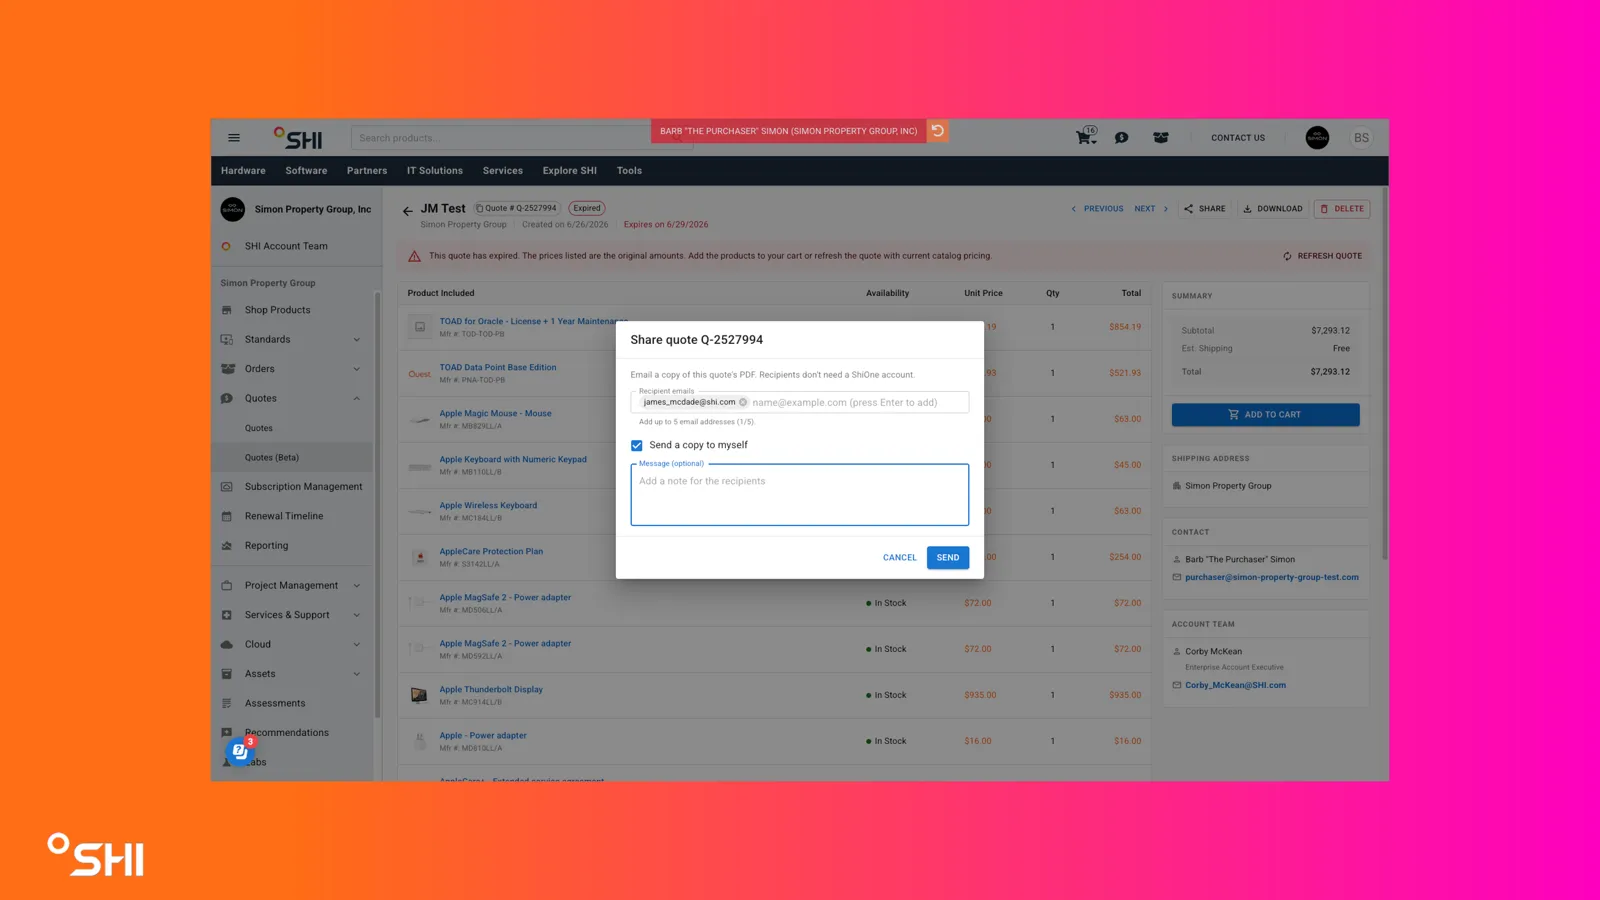Remove james_mcdade@shi.com recipient chip
Image resolution: width=1600 pixels, height=900 pixels.
click(x=743, y=402)
